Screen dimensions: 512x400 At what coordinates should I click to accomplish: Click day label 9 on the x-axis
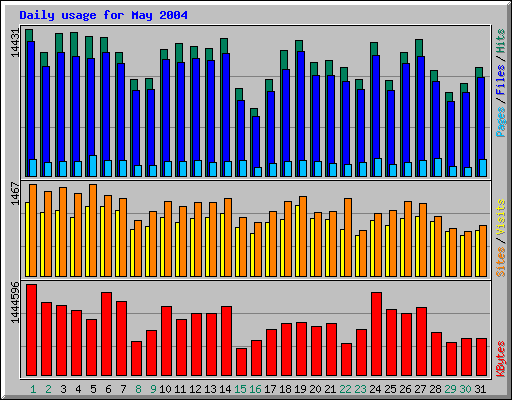(x=153, y=389)
